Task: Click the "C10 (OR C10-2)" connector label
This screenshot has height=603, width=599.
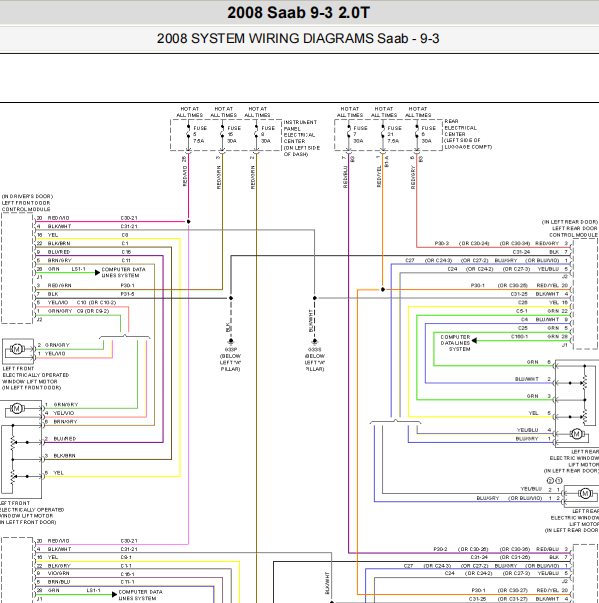Action: tap(96, 303)
